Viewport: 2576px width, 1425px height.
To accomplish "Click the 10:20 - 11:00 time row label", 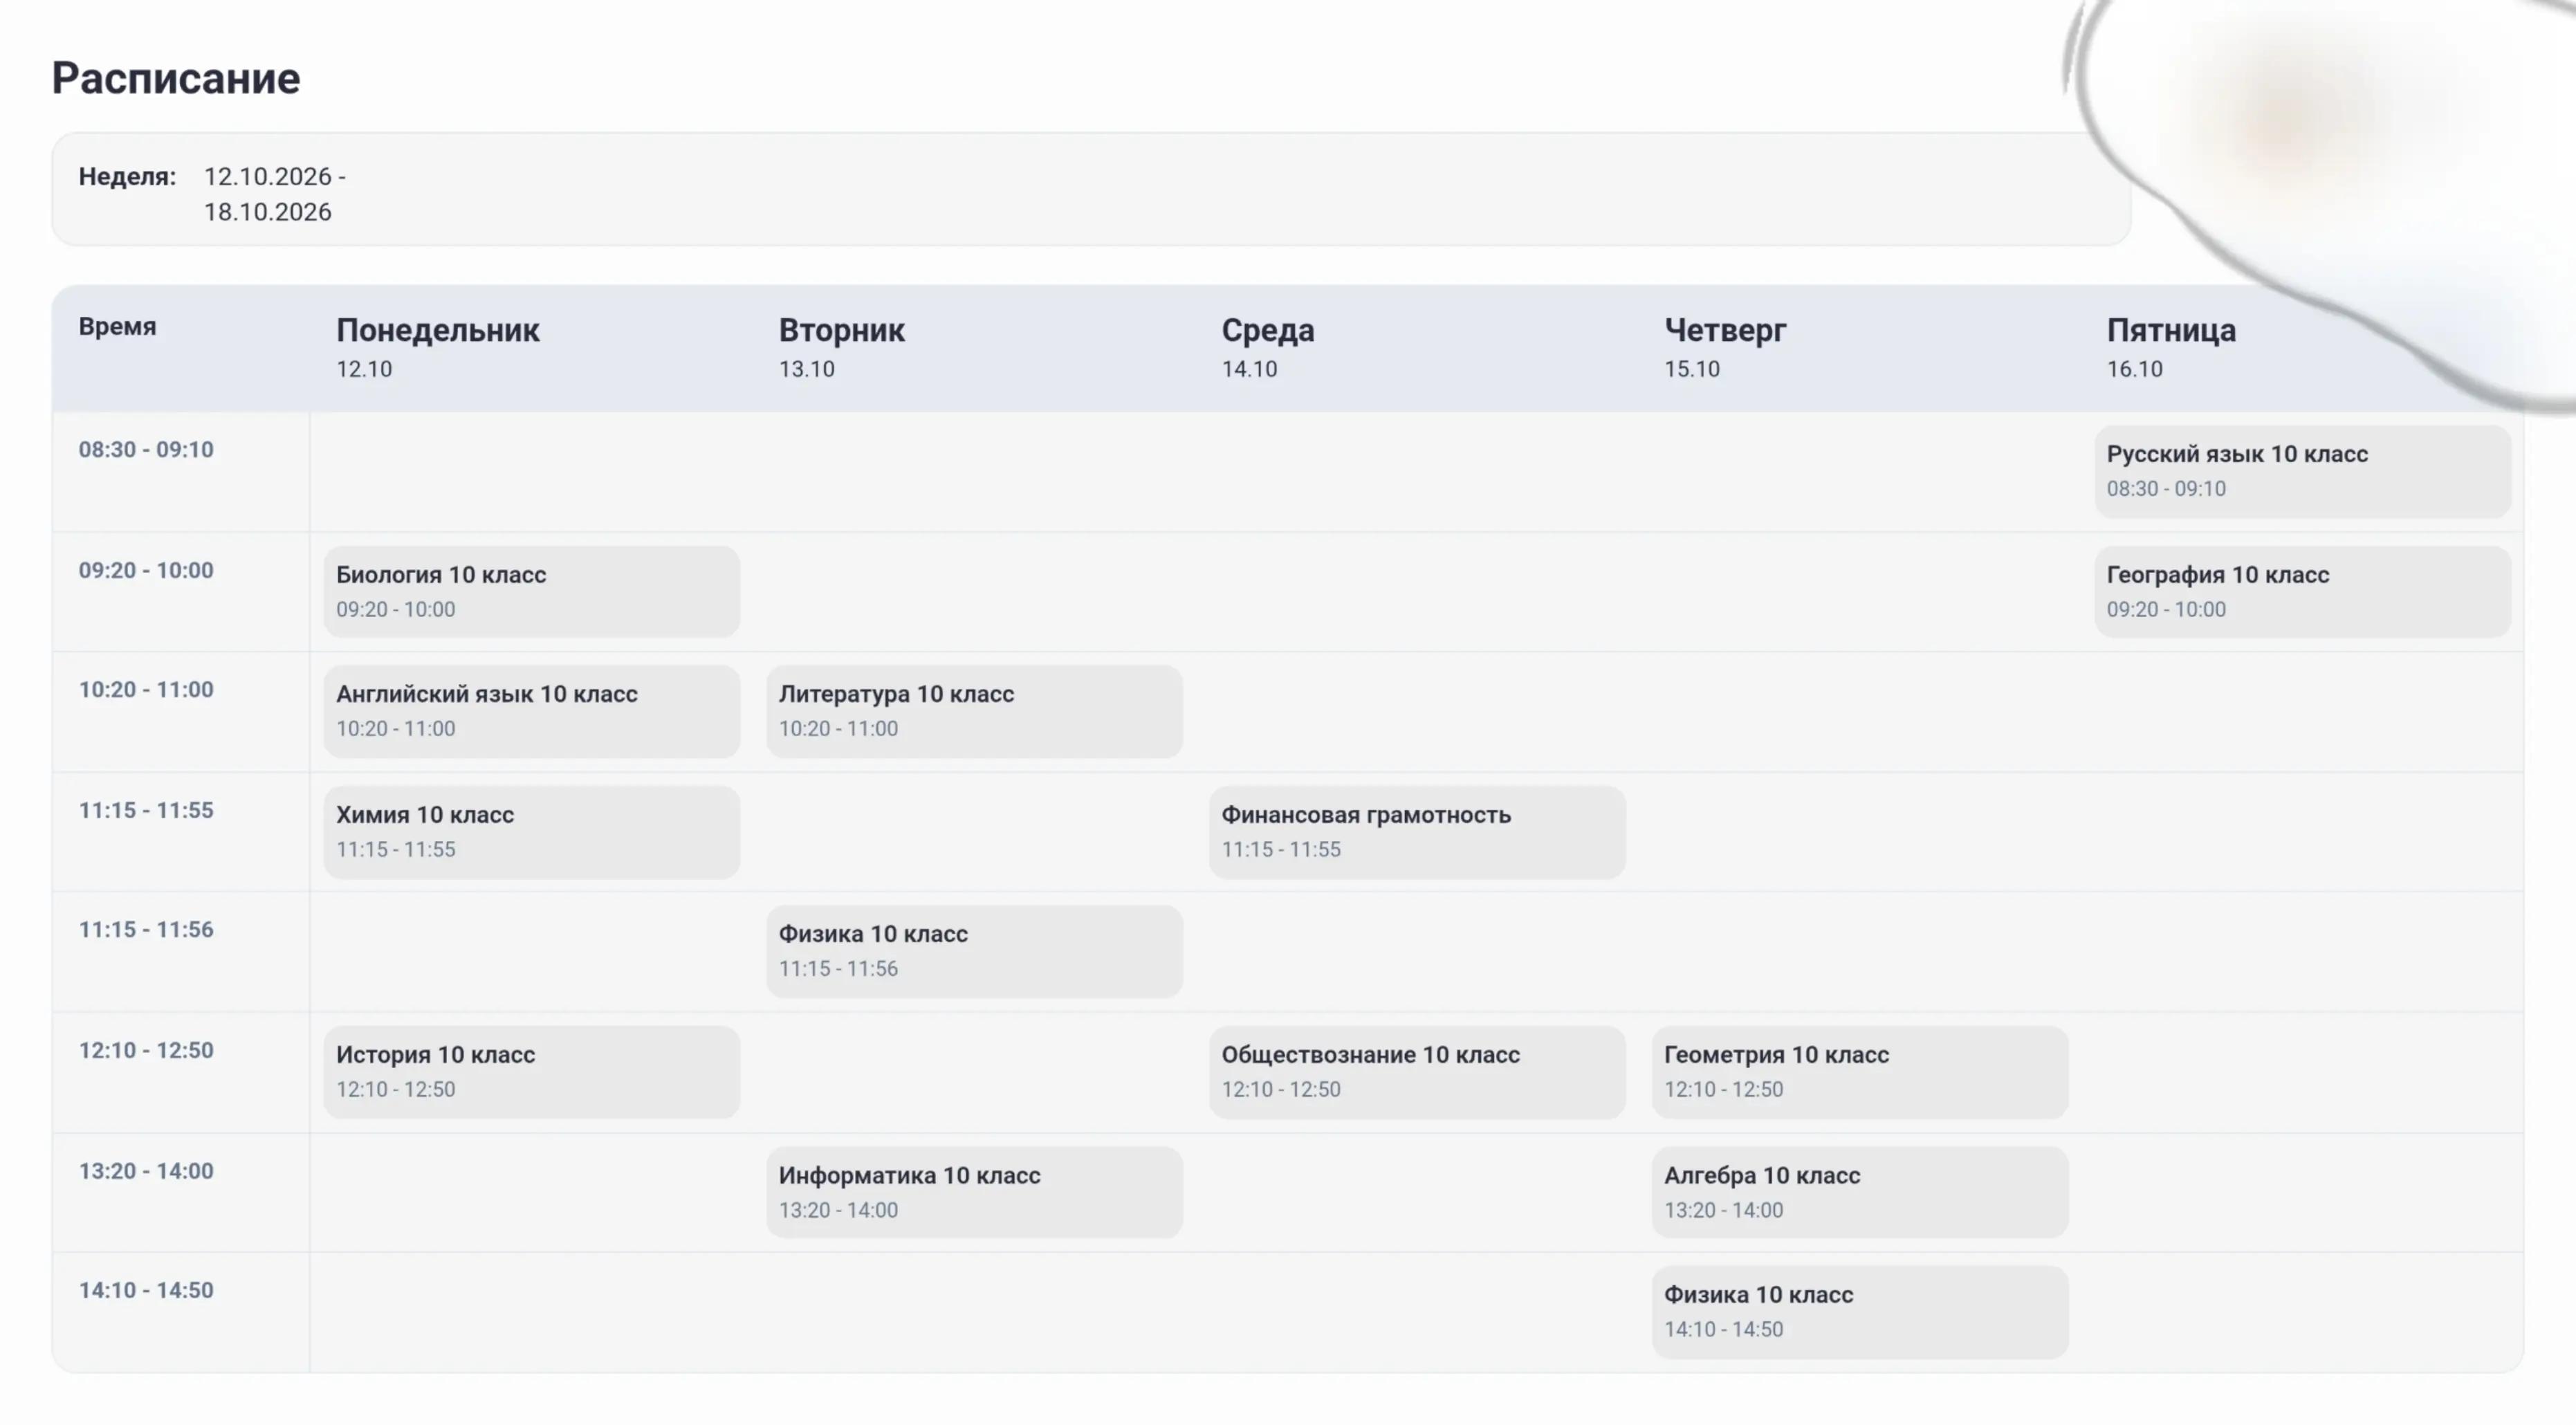I will pos(146,689).
